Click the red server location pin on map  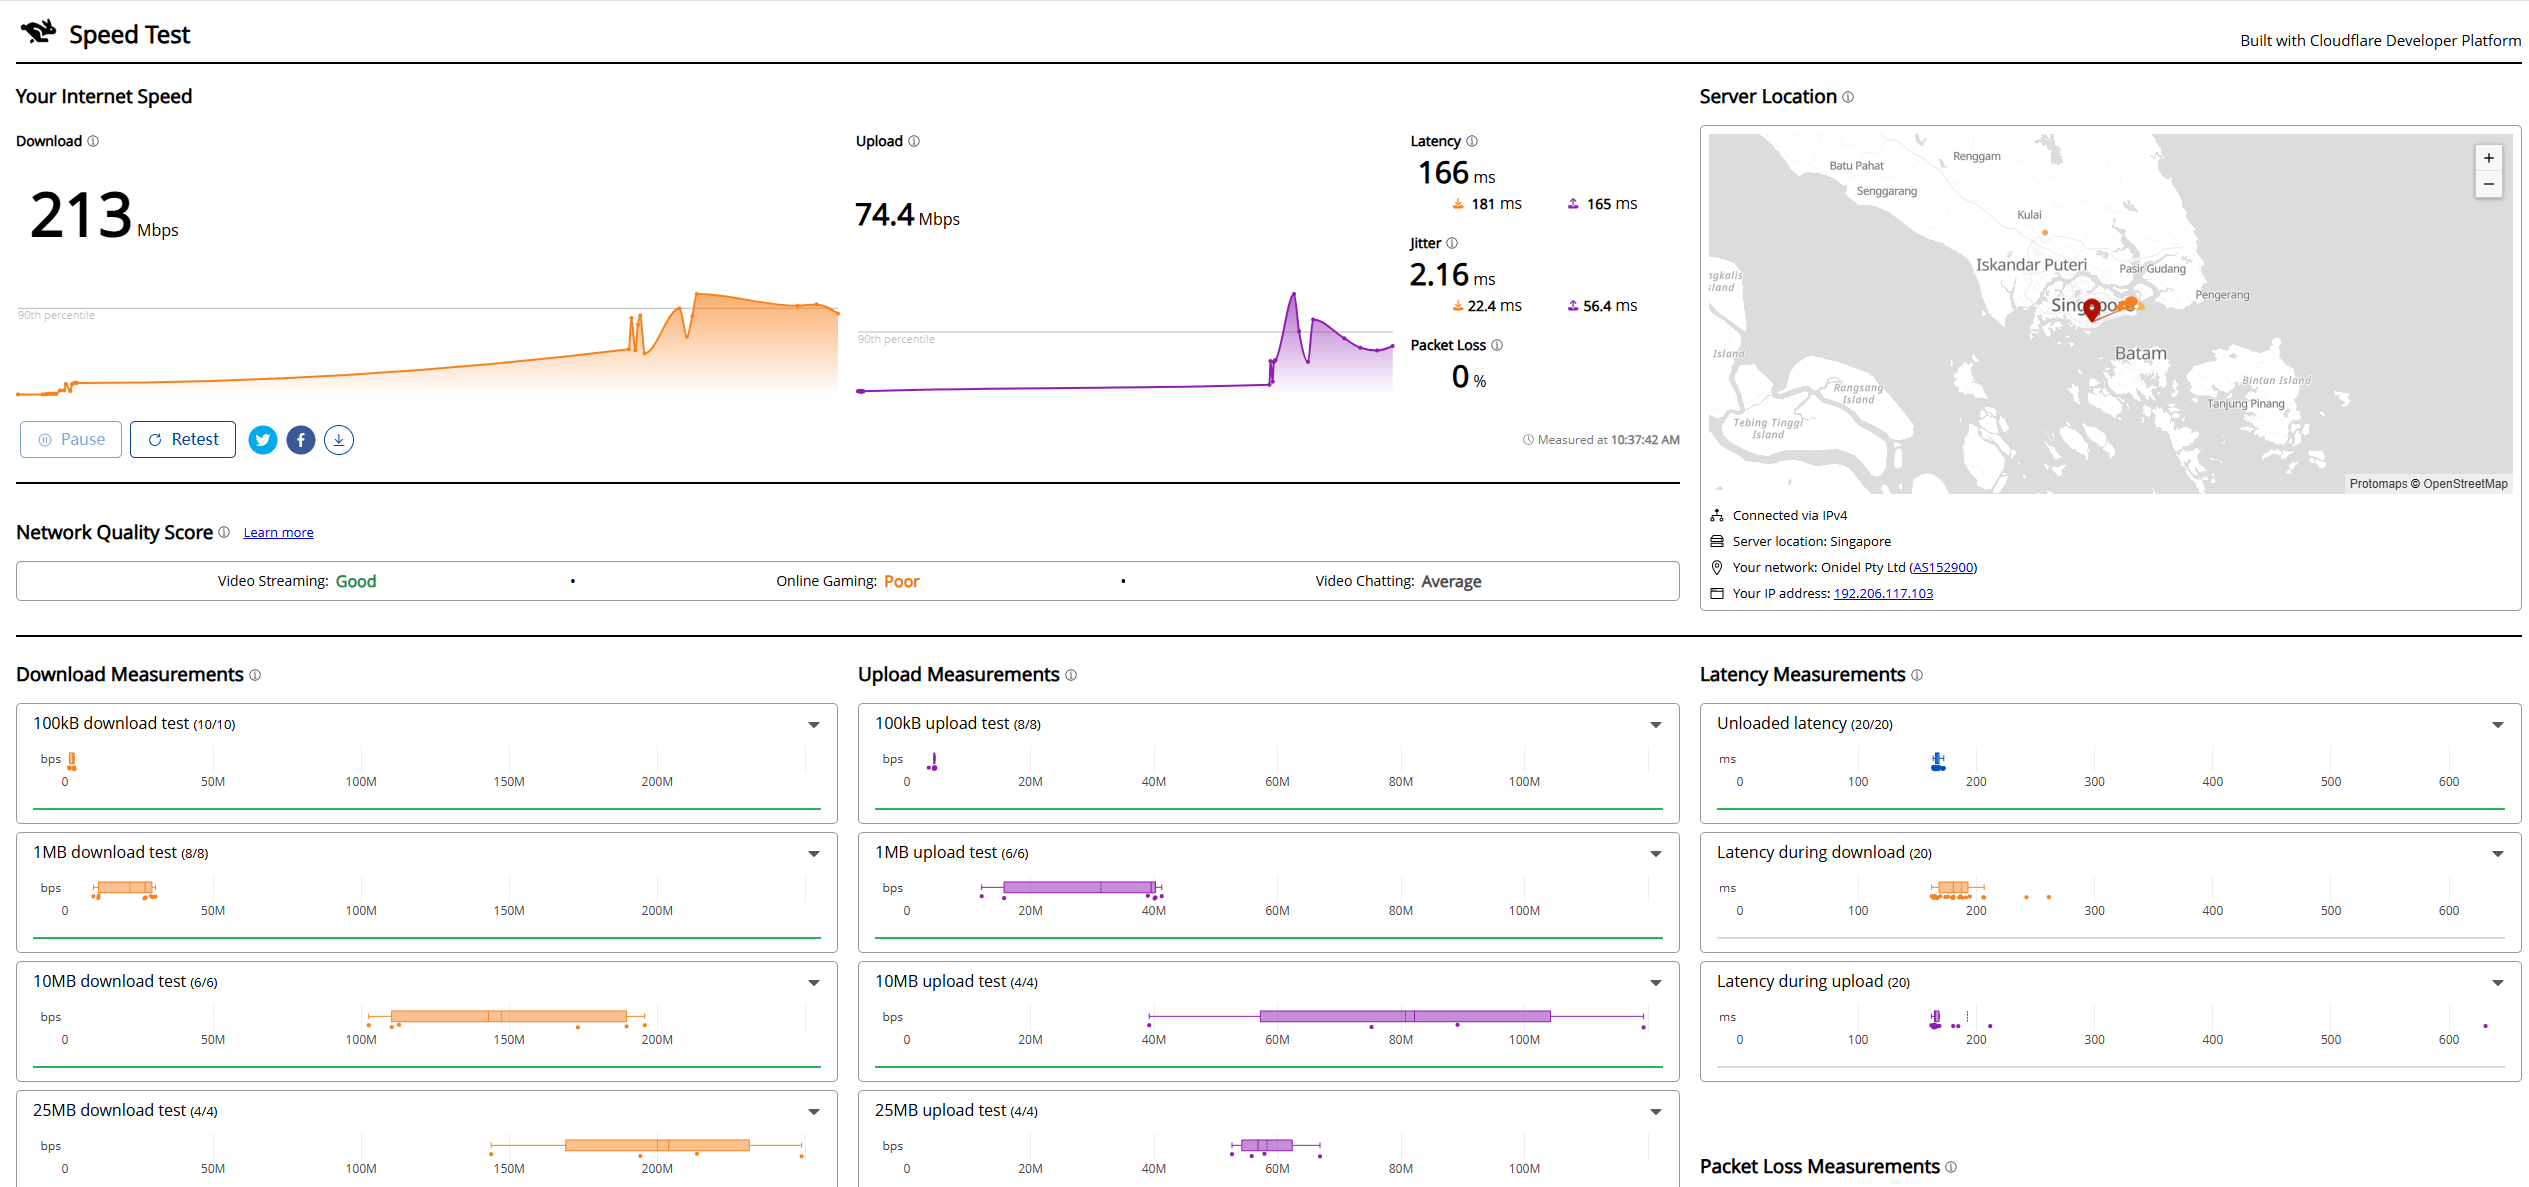(2092, 309)
